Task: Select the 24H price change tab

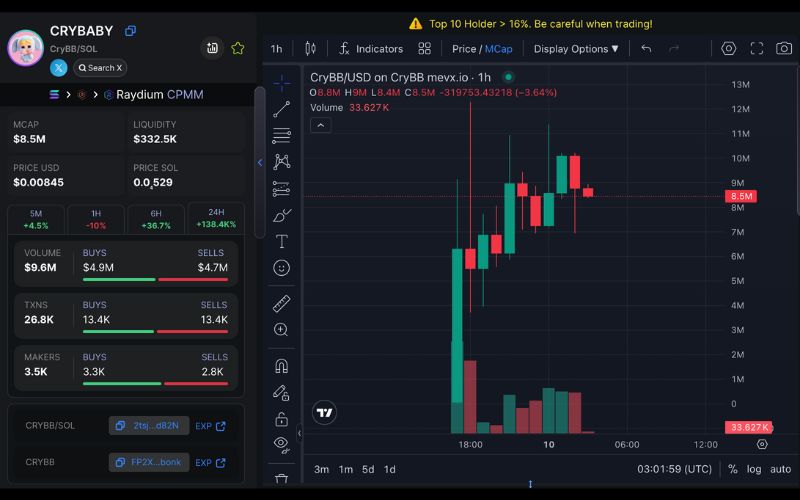Action: (216, 218)
